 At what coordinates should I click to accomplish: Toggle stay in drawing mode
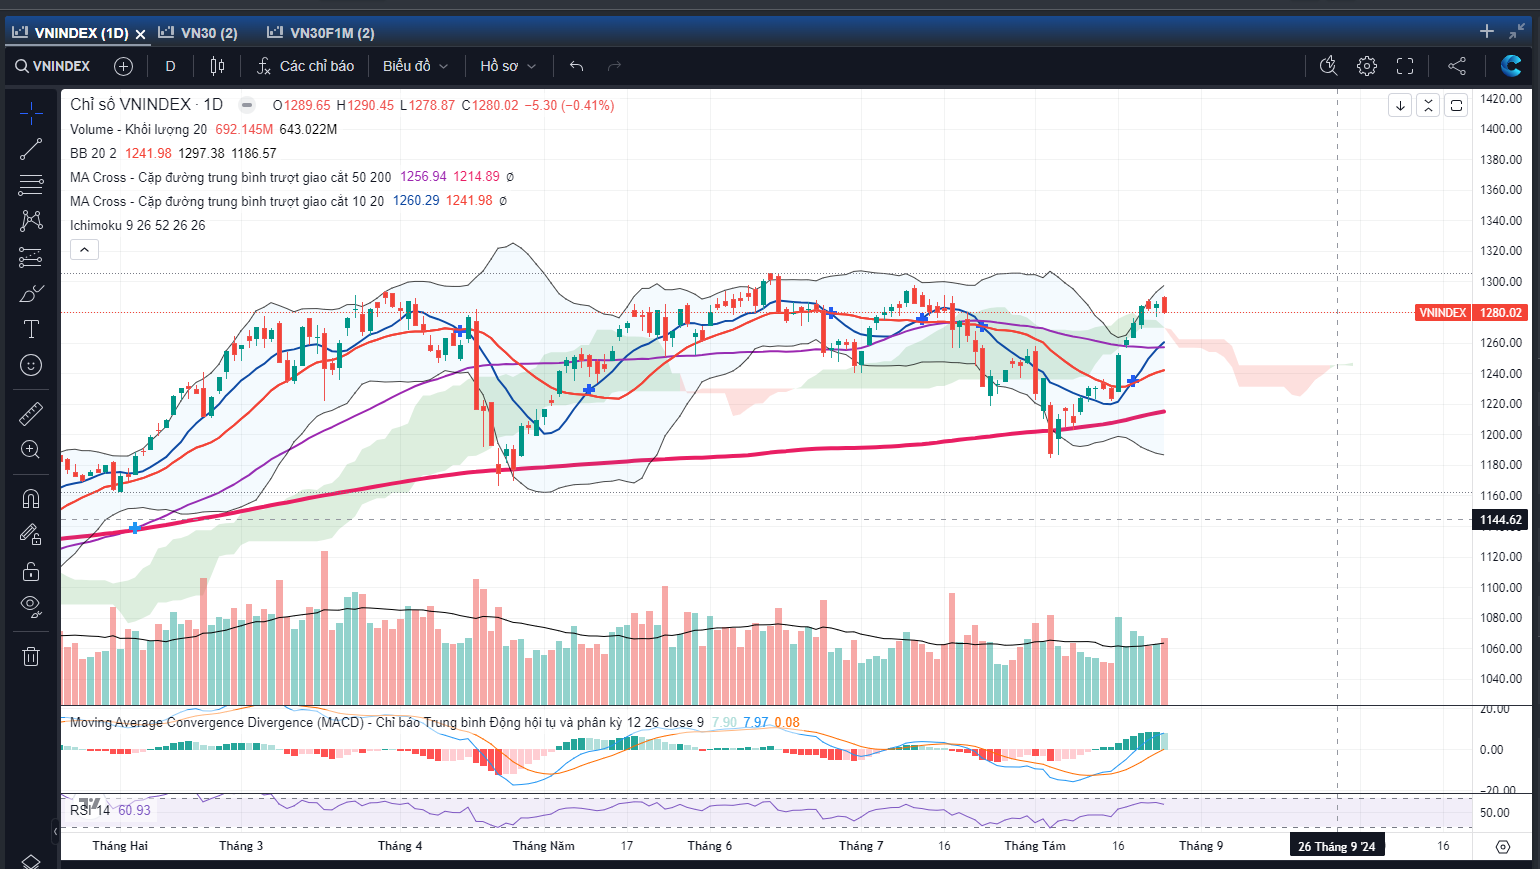click(x=31, y=535)
